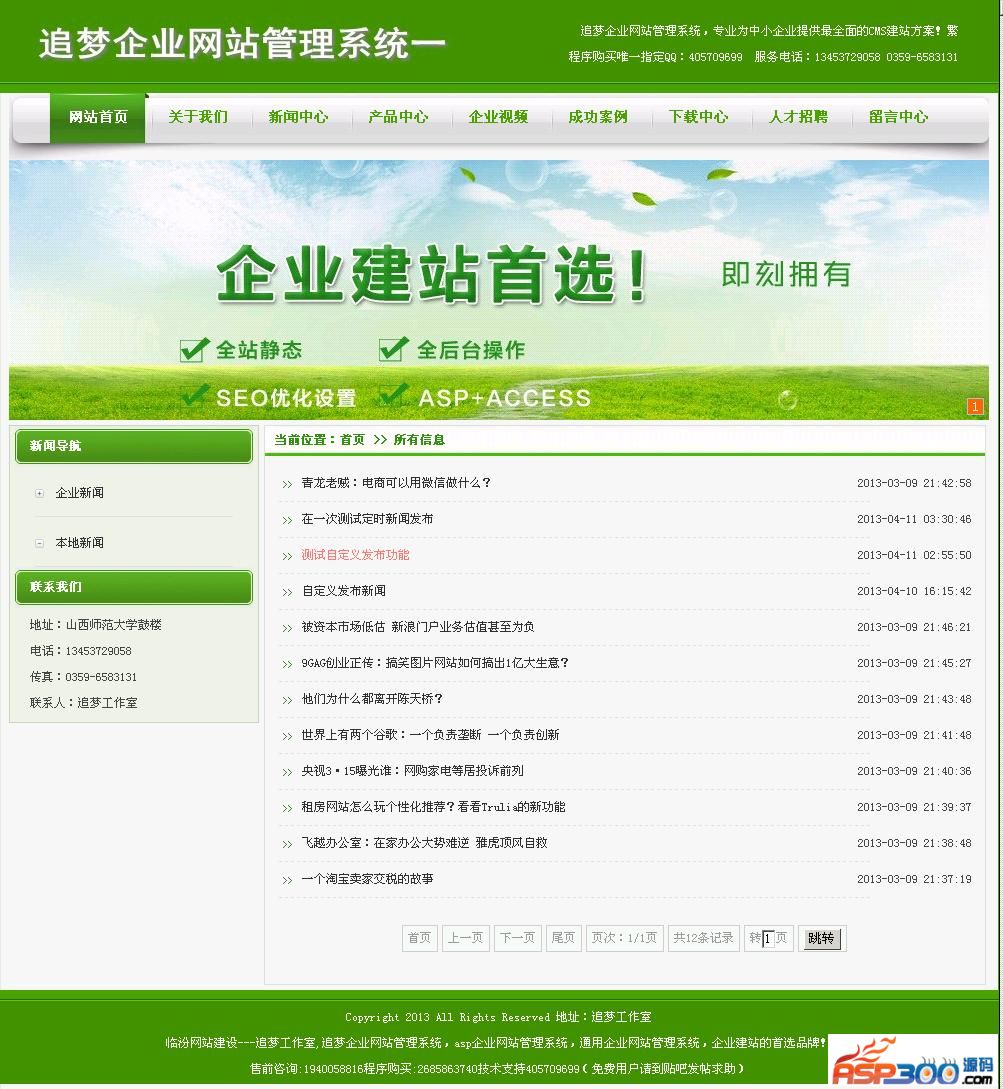1003x1089 pixels.
Task: Open article 一个淘宝卖家交税的故事
Action: (367, 879)
